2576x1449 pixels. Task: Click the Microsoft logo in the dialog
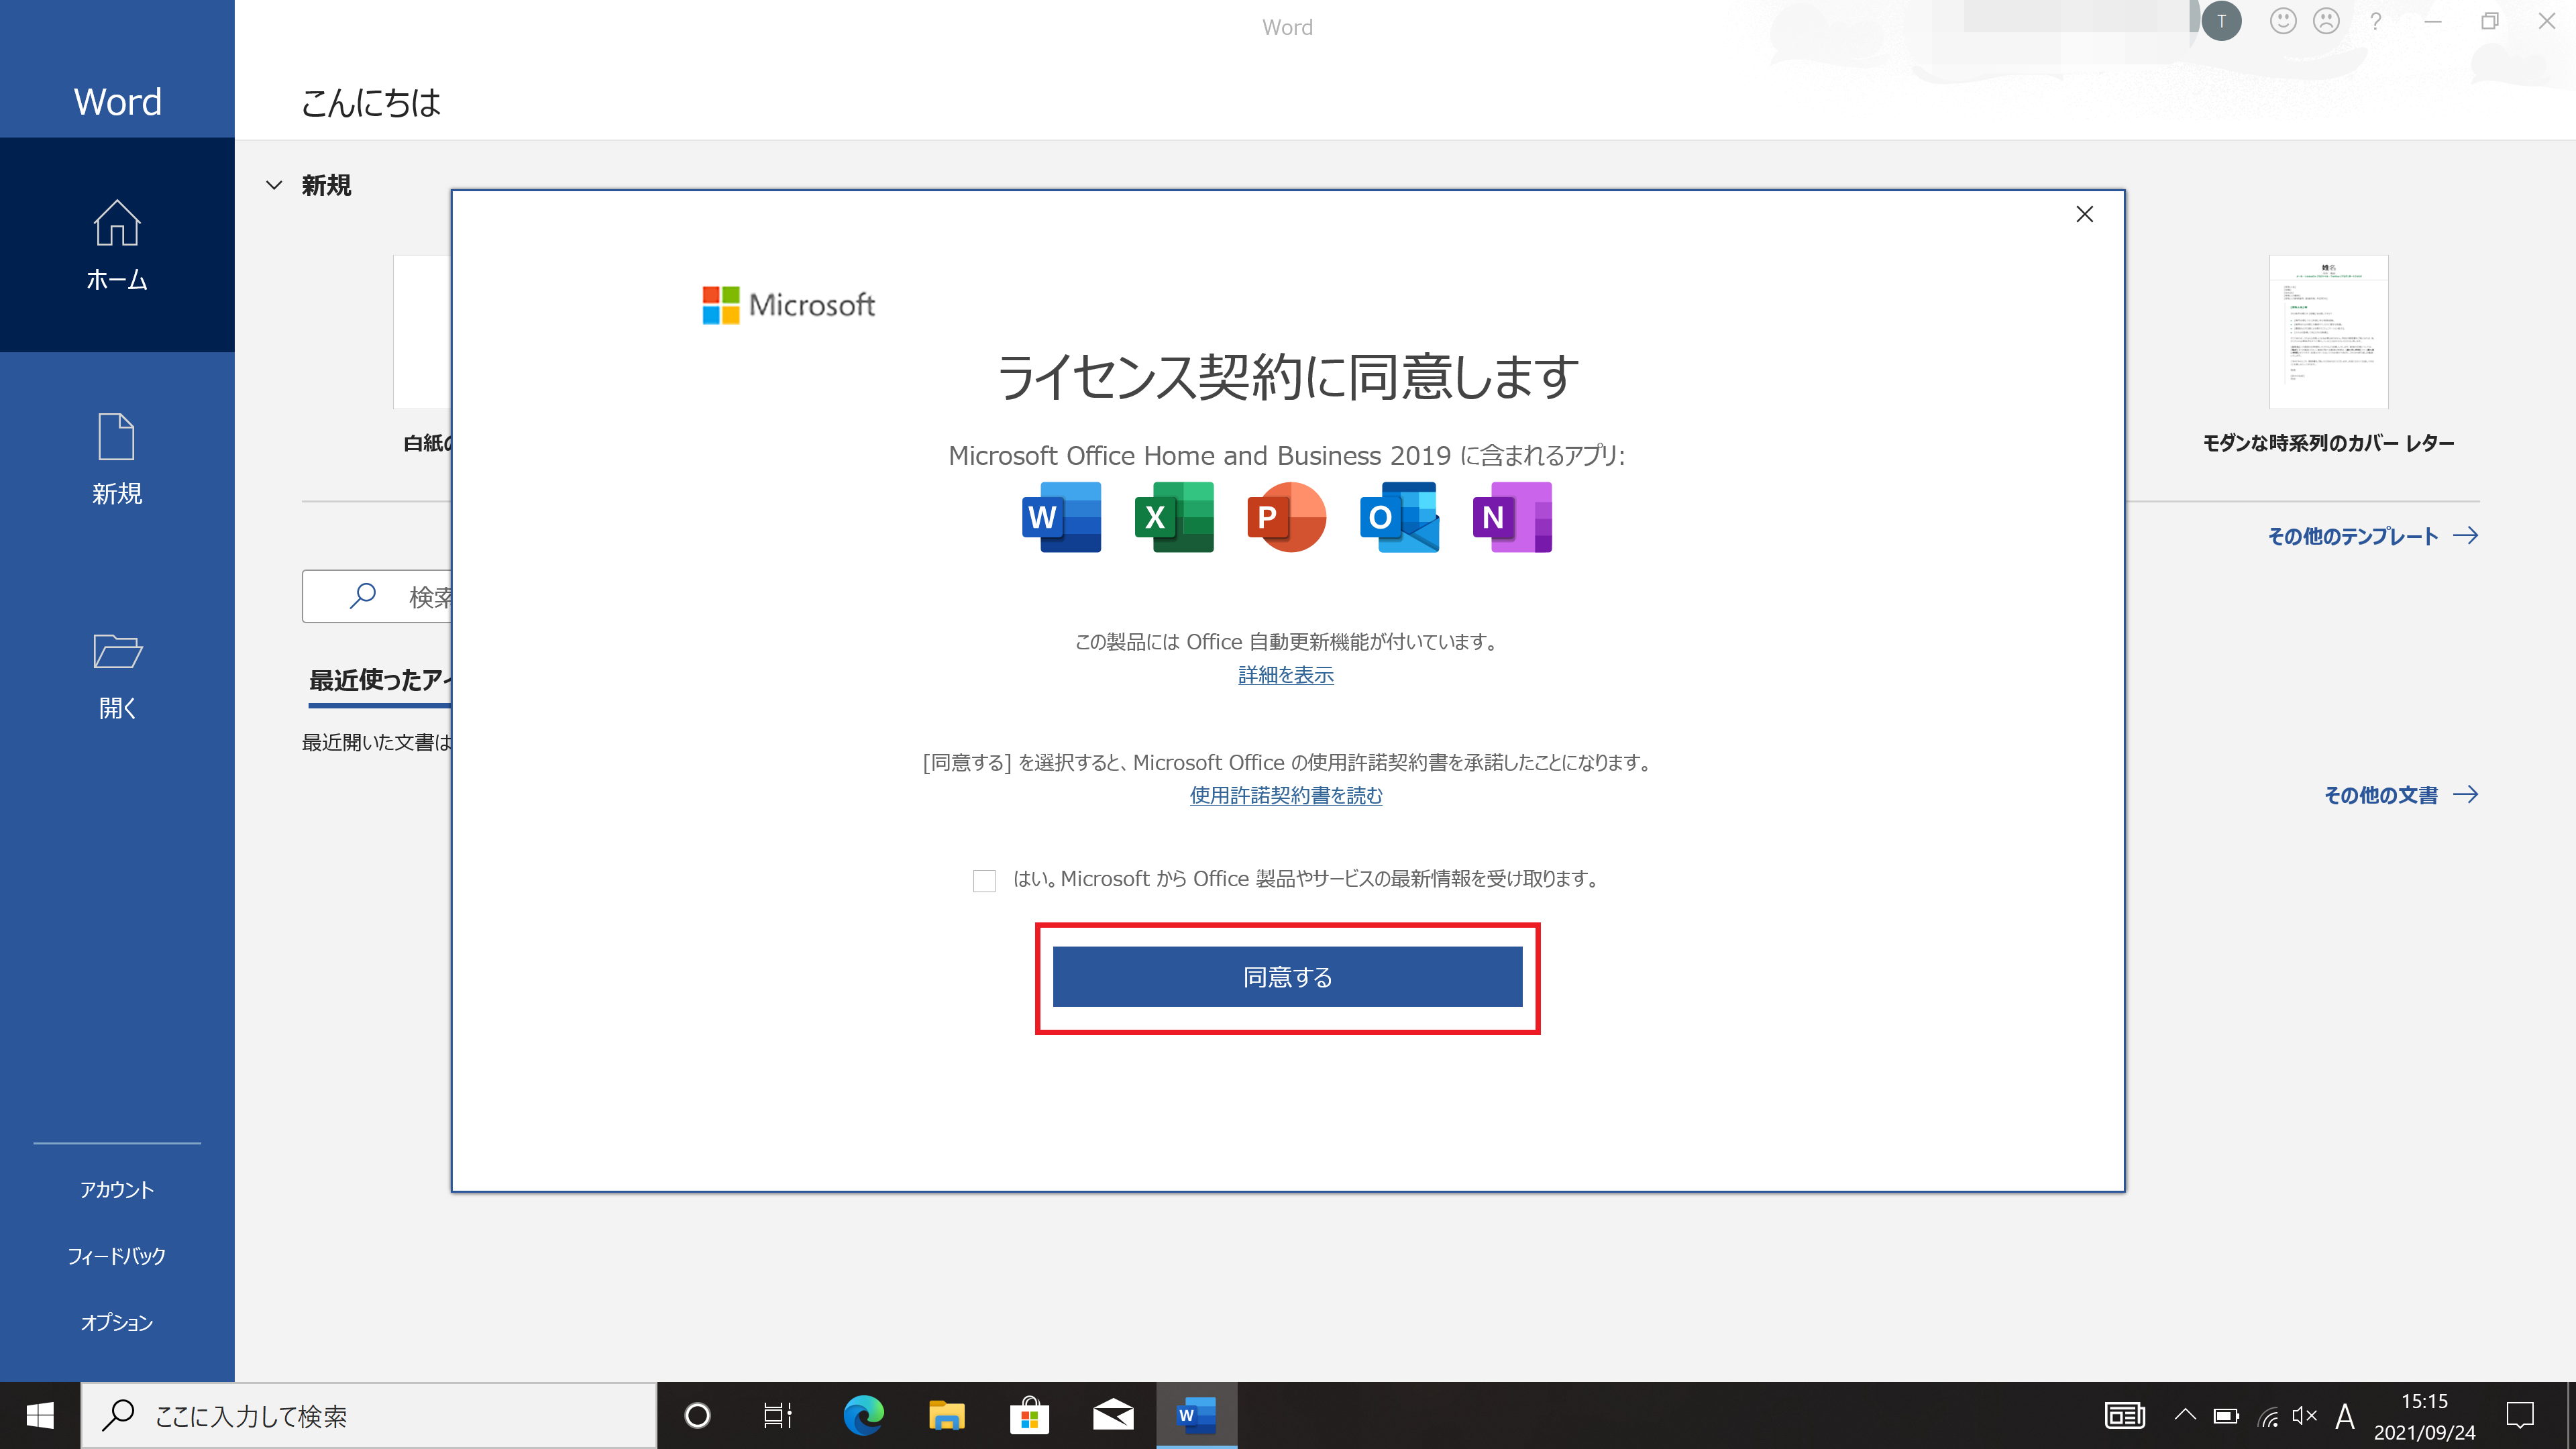click(788, 305)
